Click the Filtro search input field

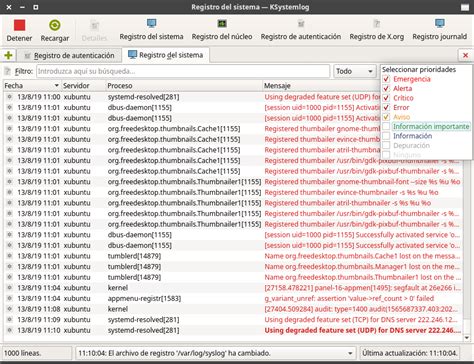point(183,71)
